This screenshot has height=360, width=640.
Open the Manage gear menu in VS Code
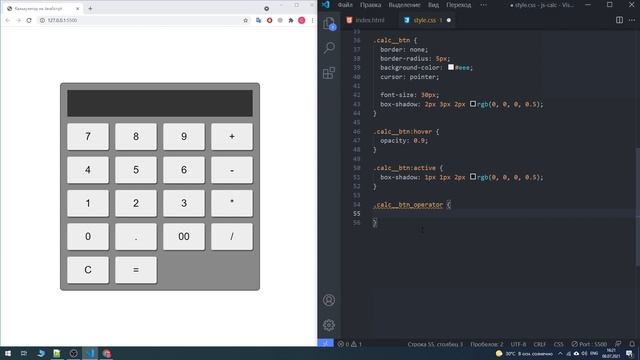coord(329,325)
